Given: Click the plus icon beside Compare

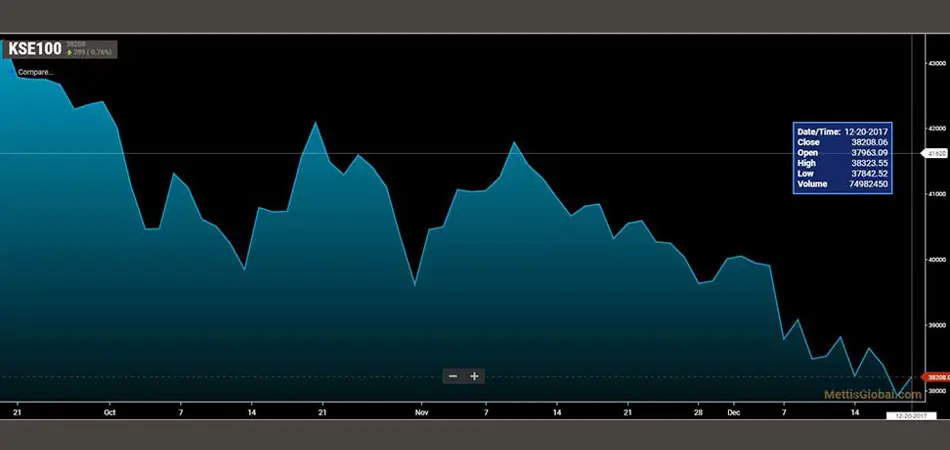Looking at the screenshot, I should [x=12, y=72].
